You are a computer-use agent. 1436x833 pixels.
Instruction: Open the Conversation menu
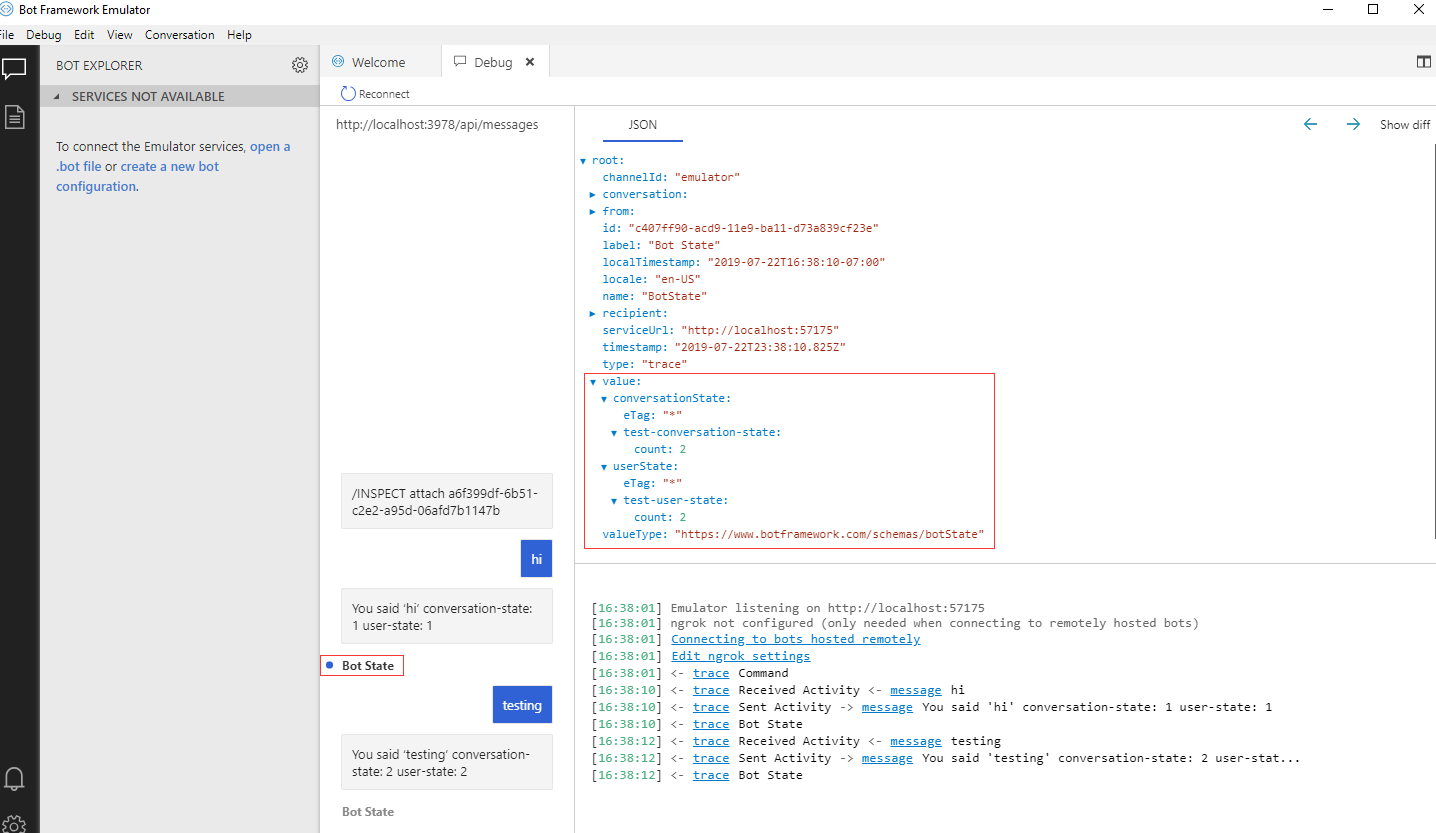179,34
